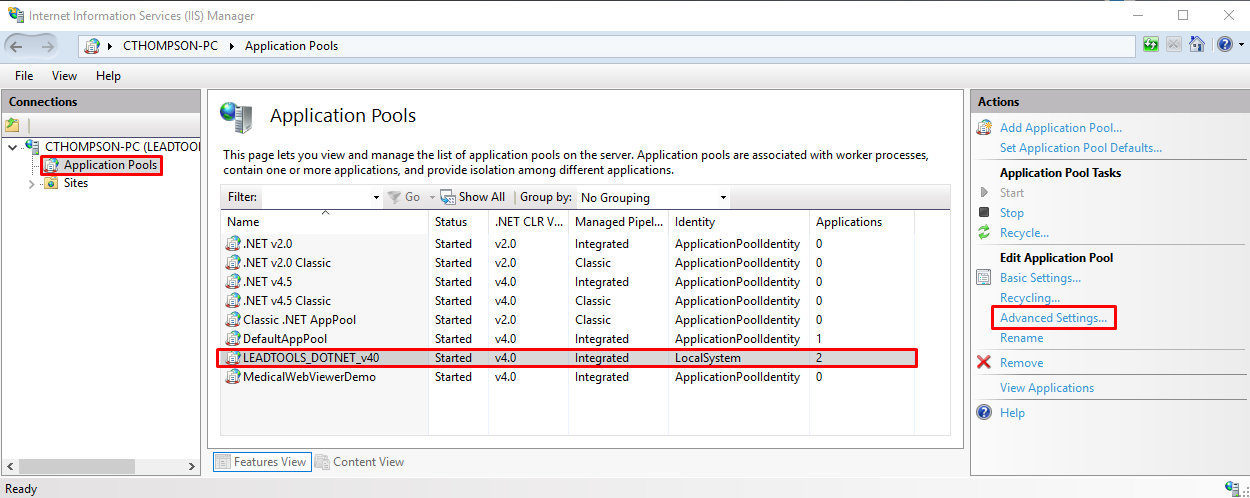Click the Back navigation arrow
The height and width of the screenshot is (498, 1250).
pyautogui.click(x=17, y=45)
